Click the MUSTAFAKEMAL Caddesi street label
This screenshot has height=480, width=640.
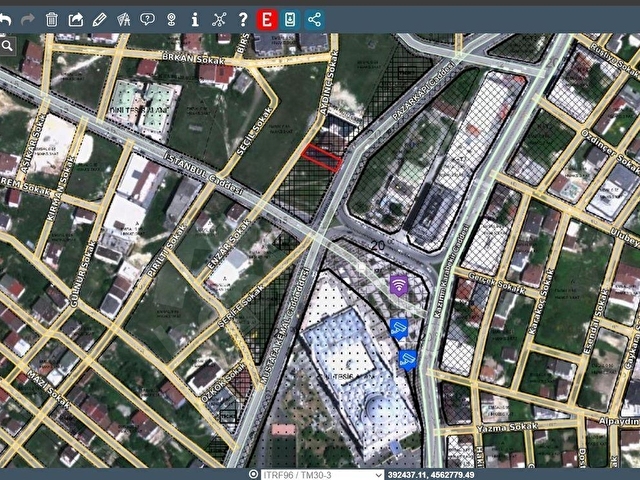[285, 326]
